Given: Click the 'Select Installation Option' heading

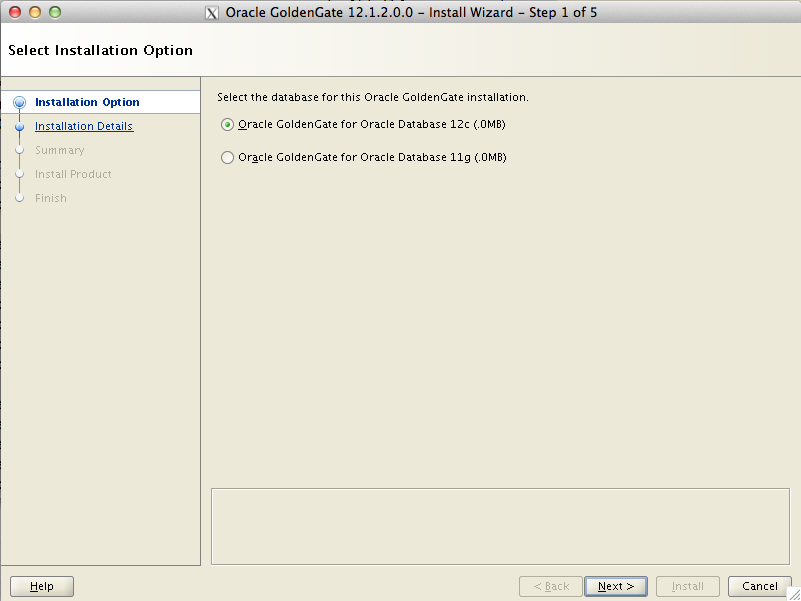Looking at the screenshot, I should pyautogui.click(x=101, y=50).
